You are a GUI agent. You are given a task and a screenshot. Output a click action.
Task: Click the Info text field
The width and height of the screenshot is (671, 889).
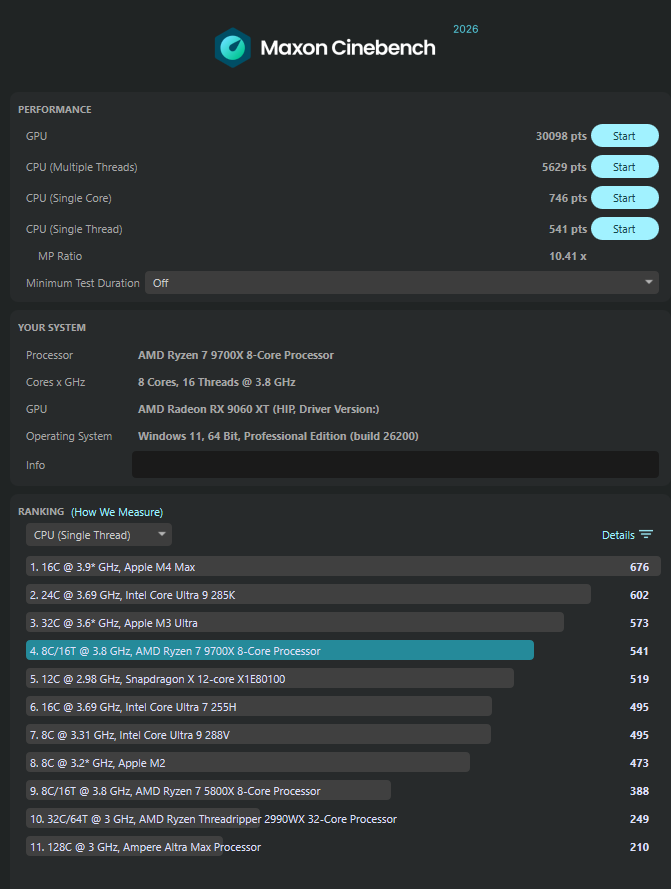tap(395, 464)
